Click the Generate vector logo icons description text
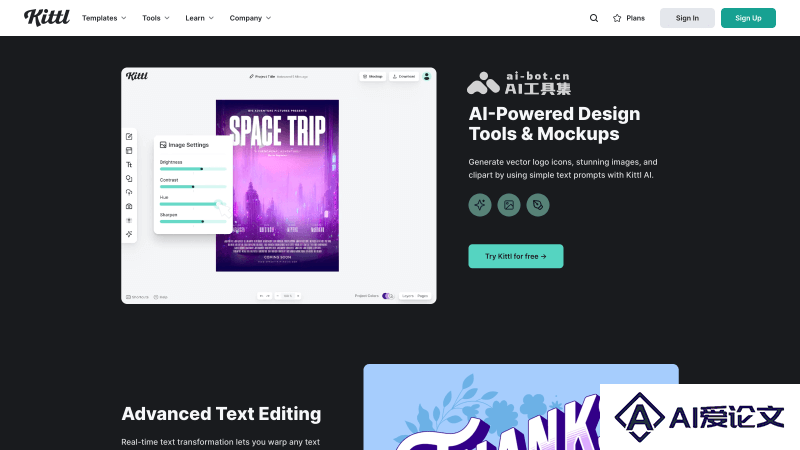800x450 pixels. pos(563,168)
